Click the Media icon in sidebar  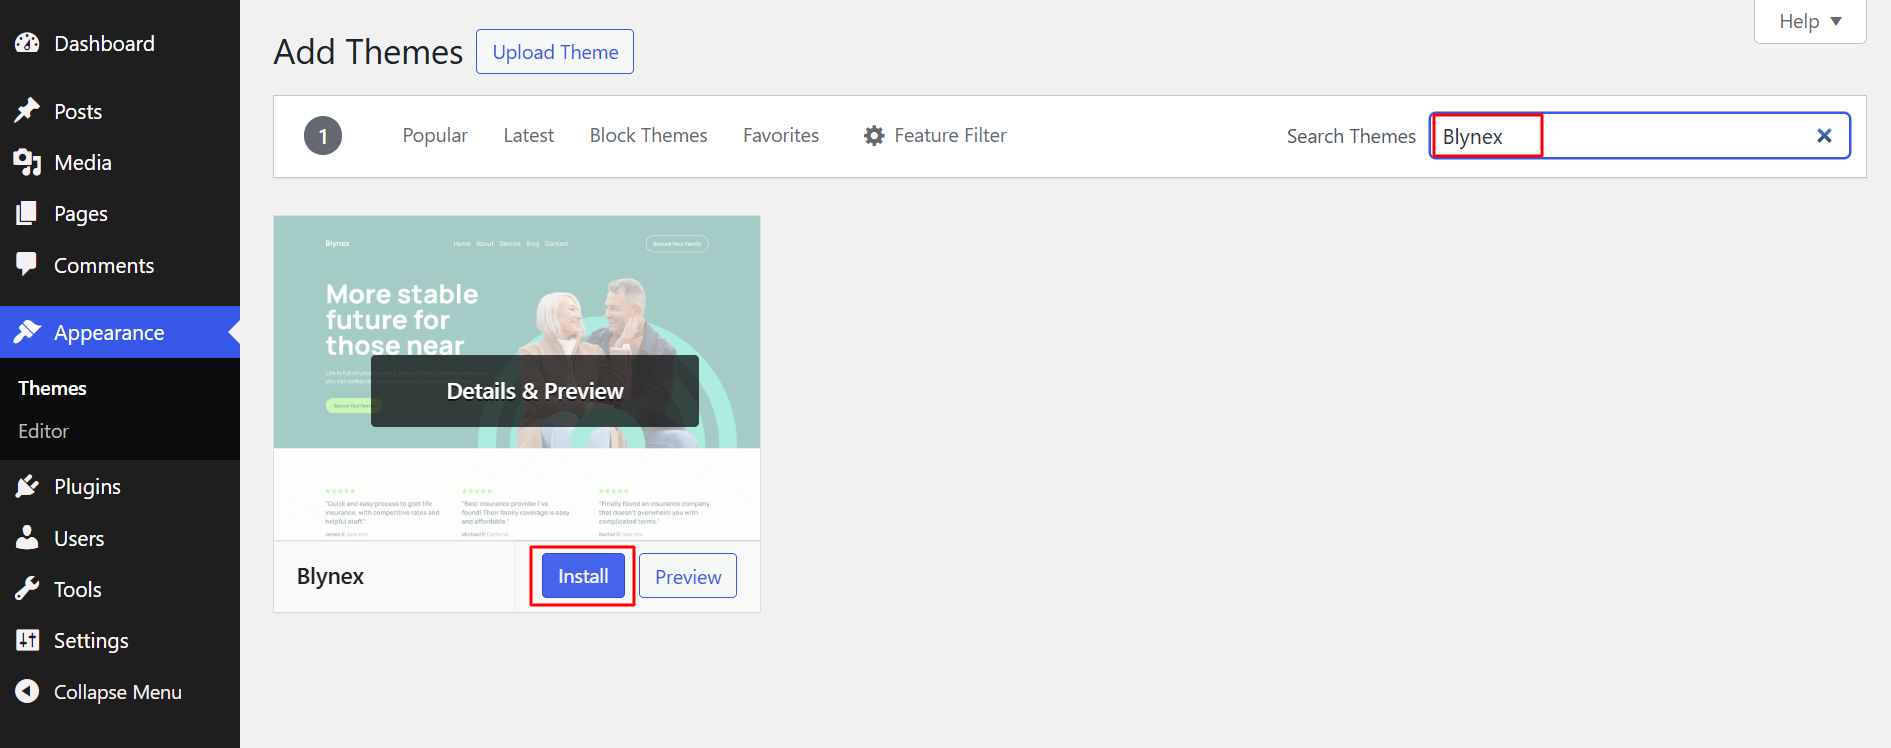coord(27,162)
